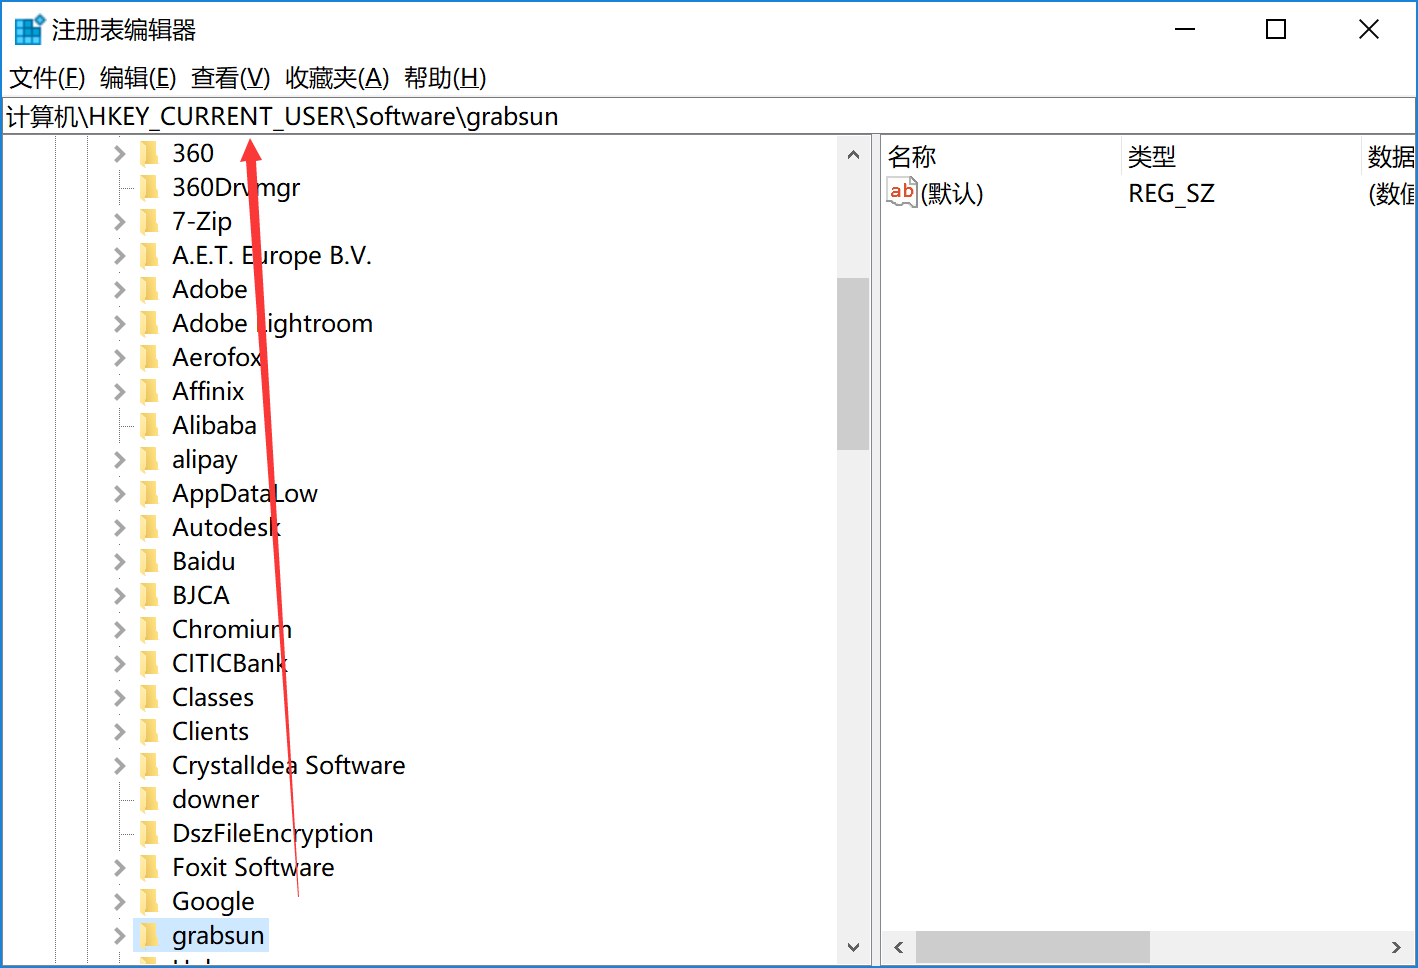
Task: Expand the Foxit Software key chevron
Action: pos(120,867)
